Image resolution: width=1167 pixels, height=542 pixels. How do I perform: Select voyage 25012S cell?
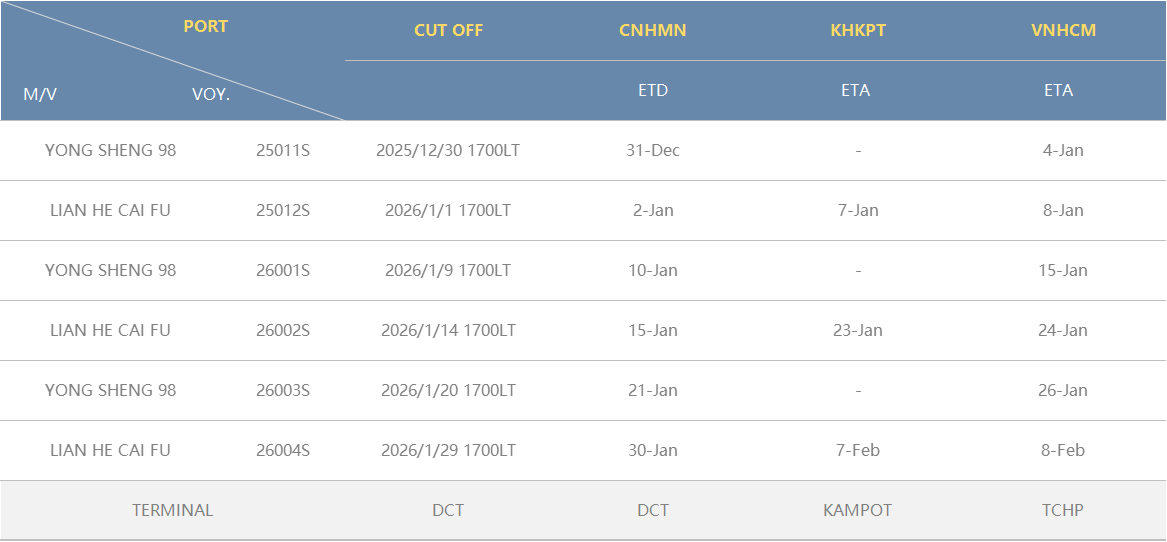(283, 211)
